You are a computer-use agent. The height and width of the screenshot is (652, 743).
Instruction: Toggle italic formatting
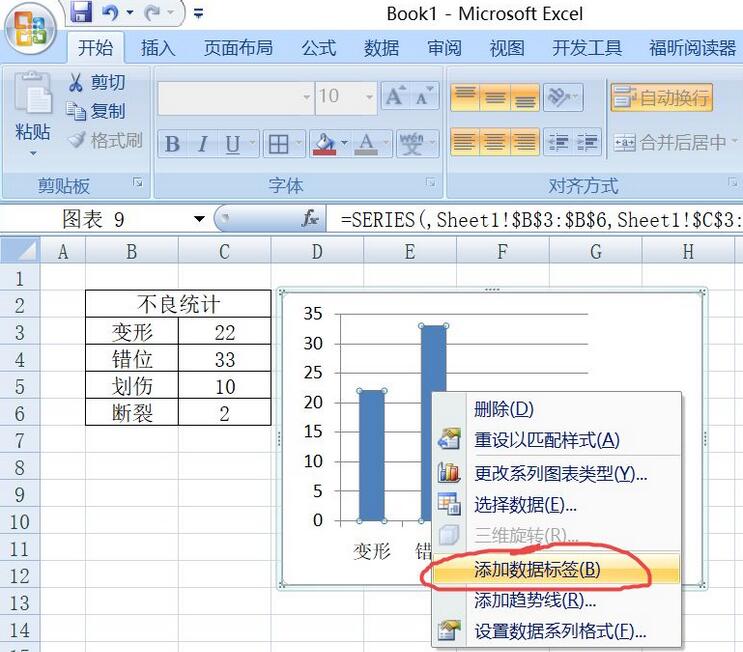(x=203, y=144)
